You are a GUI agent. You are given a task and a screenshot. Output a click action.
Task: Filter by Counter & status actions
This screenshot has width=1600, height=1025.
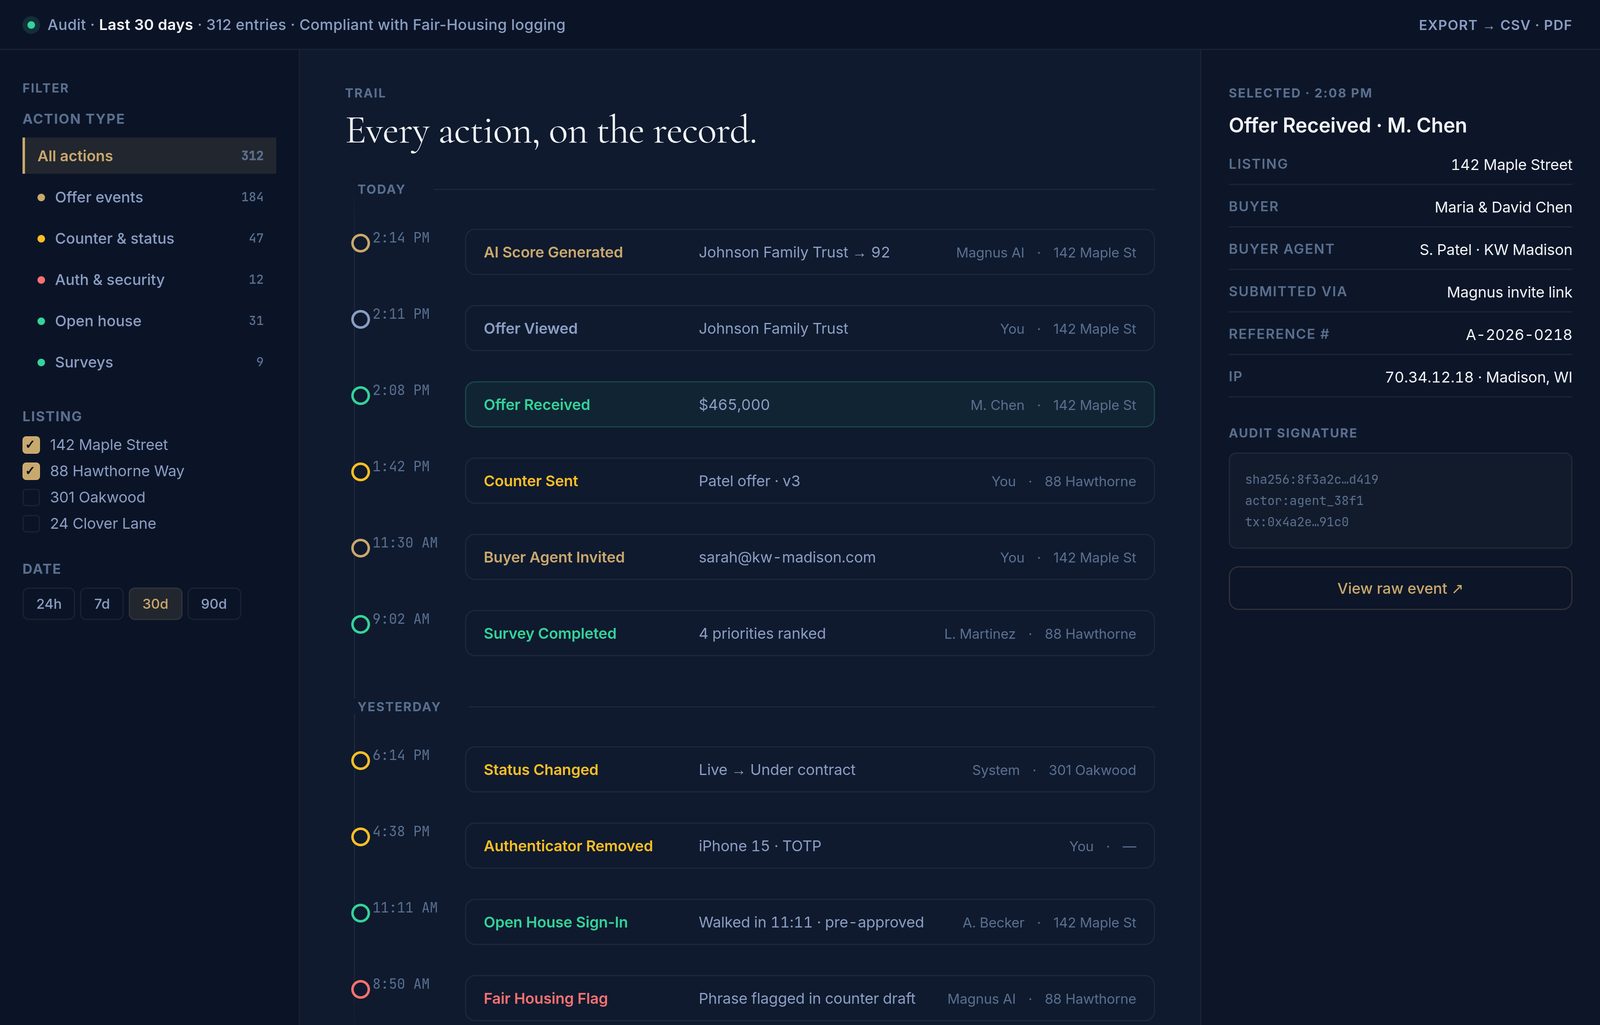point(149,238)
